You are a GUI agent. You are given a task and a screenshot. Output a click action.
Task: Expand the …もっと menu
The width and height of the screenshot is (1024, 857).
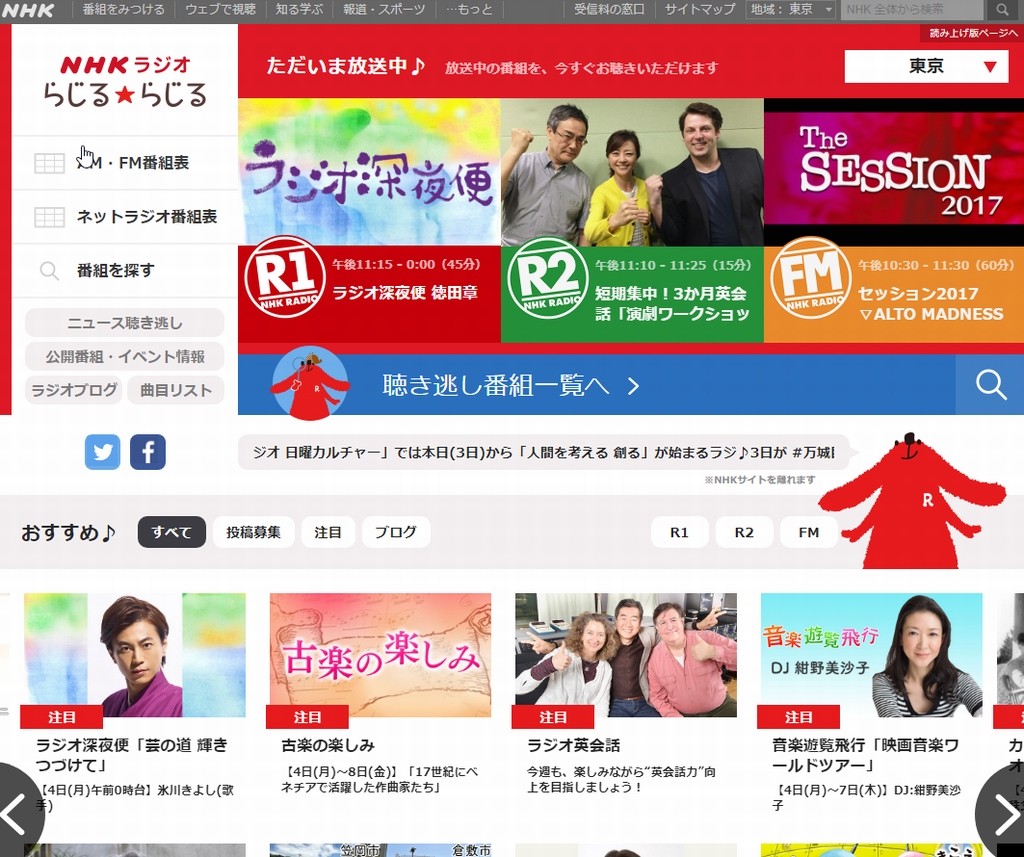pos(469,10)
